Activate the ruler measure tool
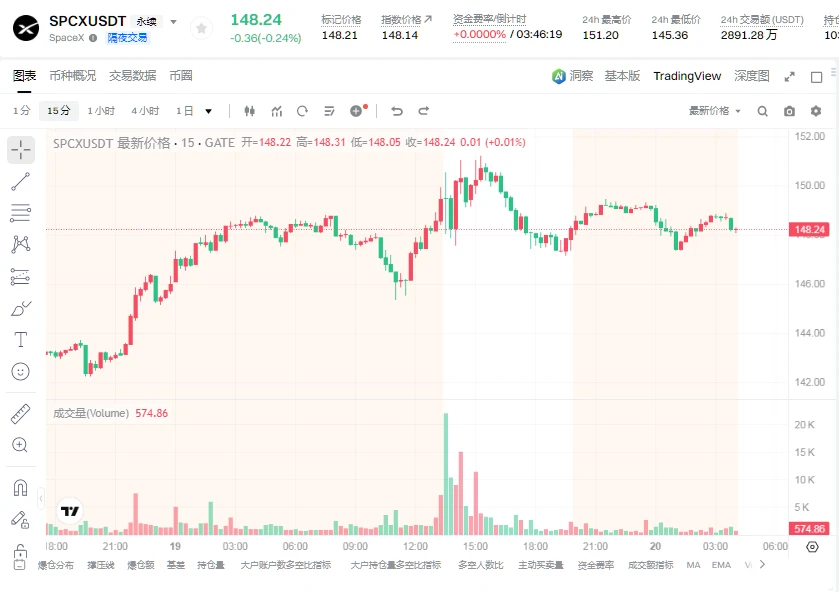The height and width of the screenshot is (592, 839). pos(21,414)
